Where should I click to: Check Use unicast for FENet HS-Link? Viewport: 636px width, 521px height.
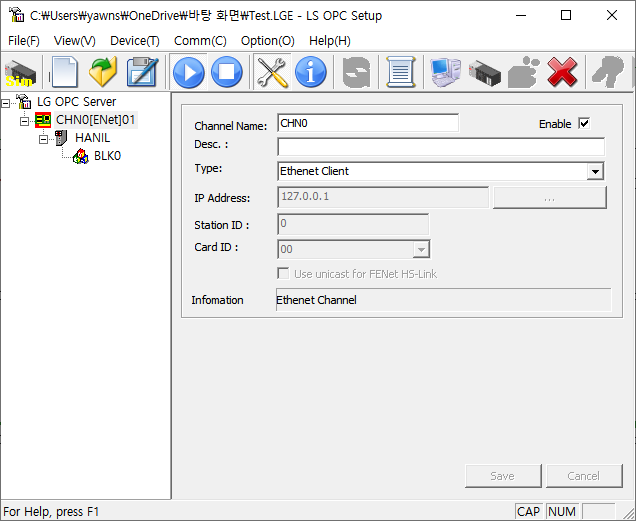point(283,273)
